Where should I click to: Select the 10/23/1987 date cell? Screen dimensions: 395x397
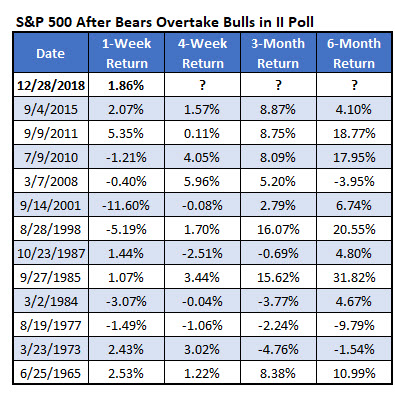51,253
